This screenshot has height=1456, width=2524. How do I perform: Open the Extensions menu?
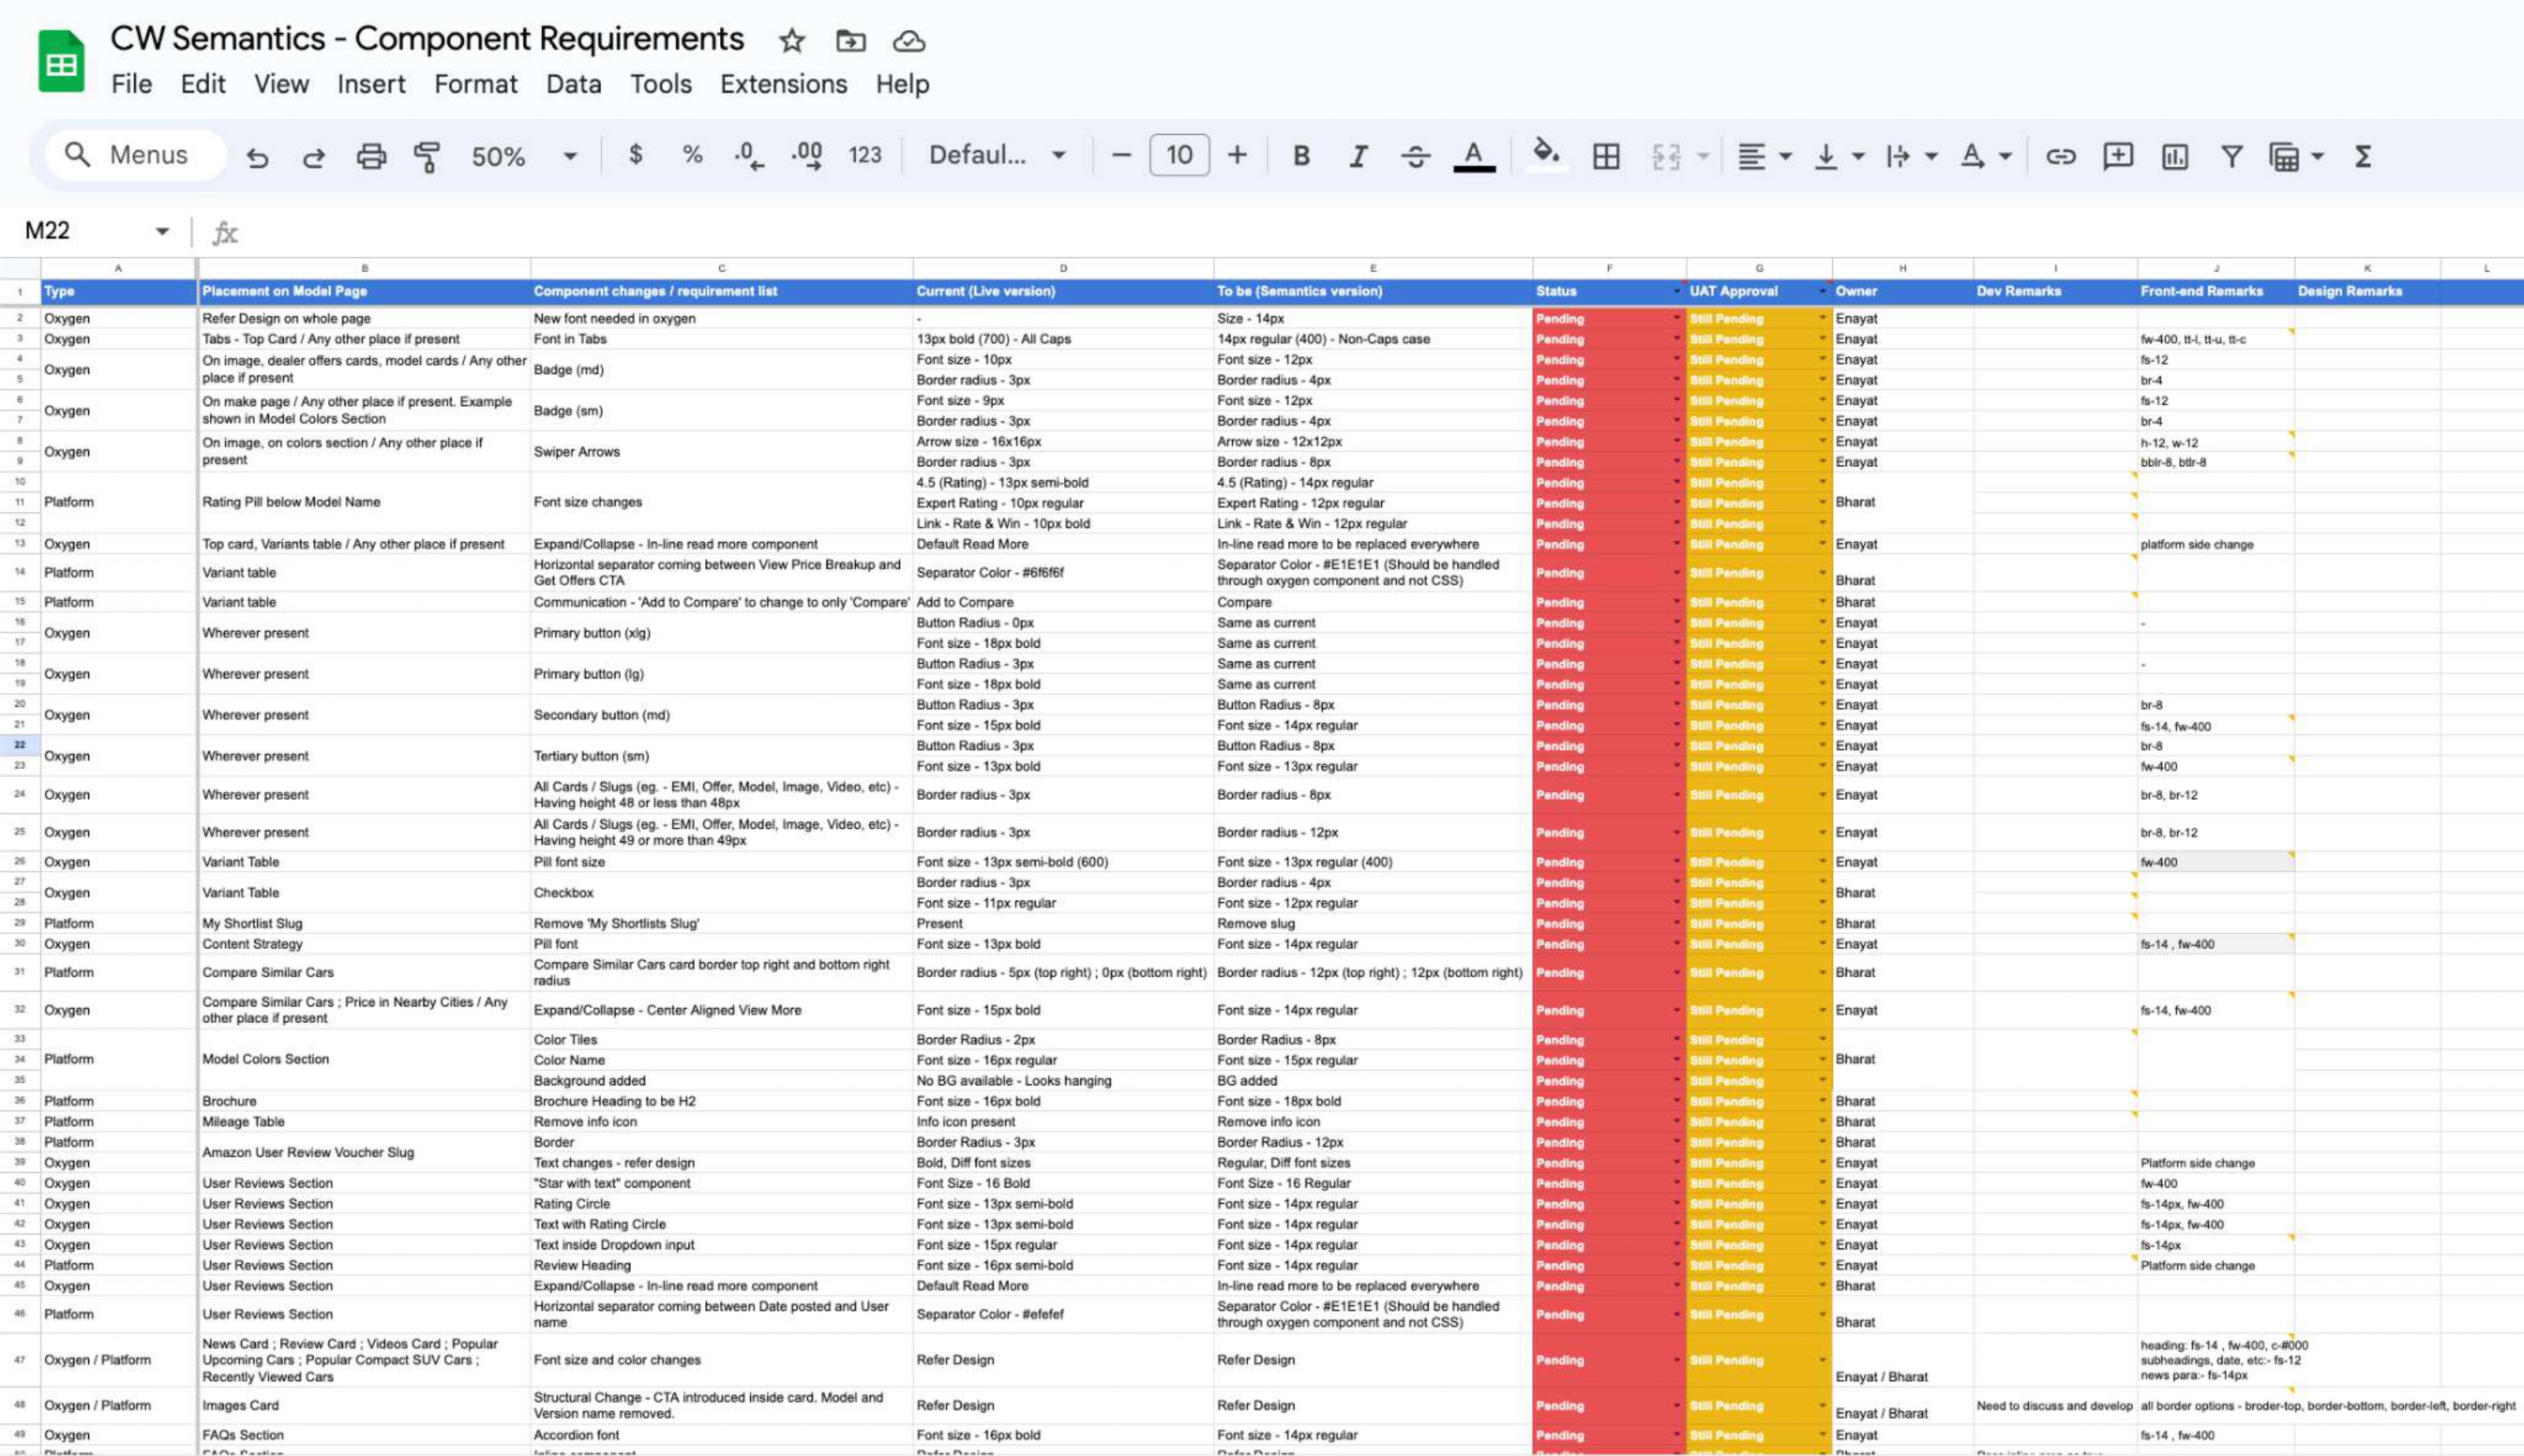point(783,84)
